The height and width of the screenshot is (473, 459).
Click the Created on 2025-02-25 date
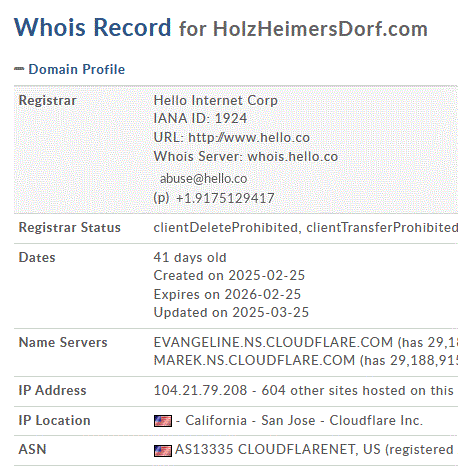[x=229, y=276]
